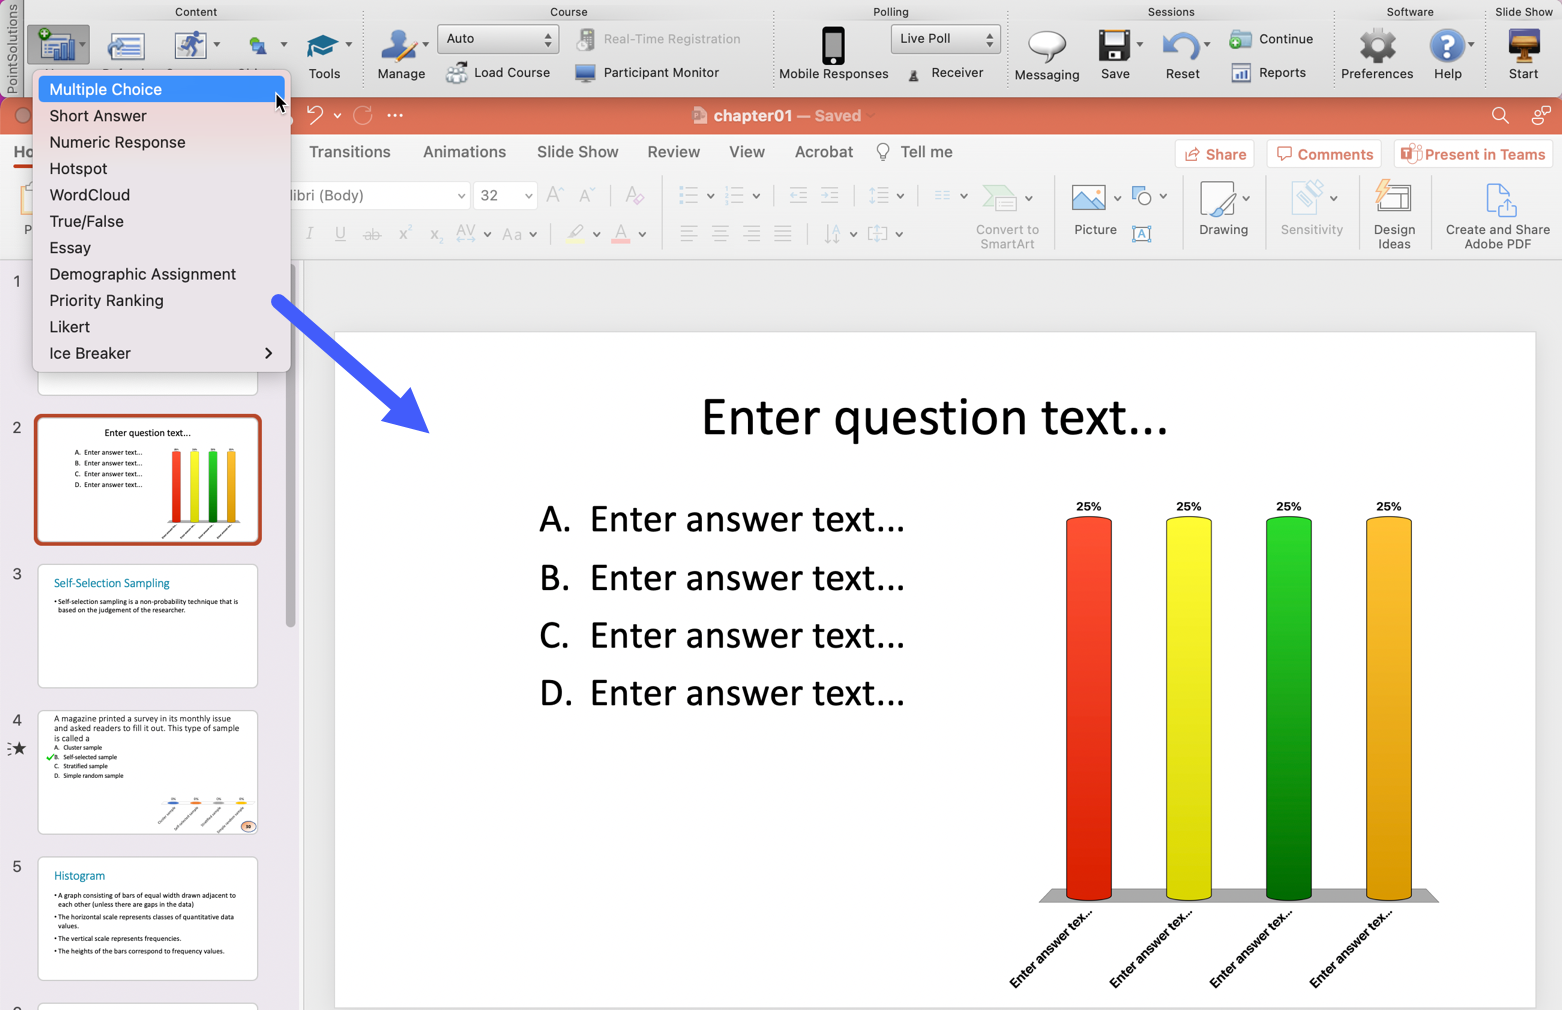1562x1010 pixels.
Task: Open the Save dropdown arrow
Action: [1140, 45]
